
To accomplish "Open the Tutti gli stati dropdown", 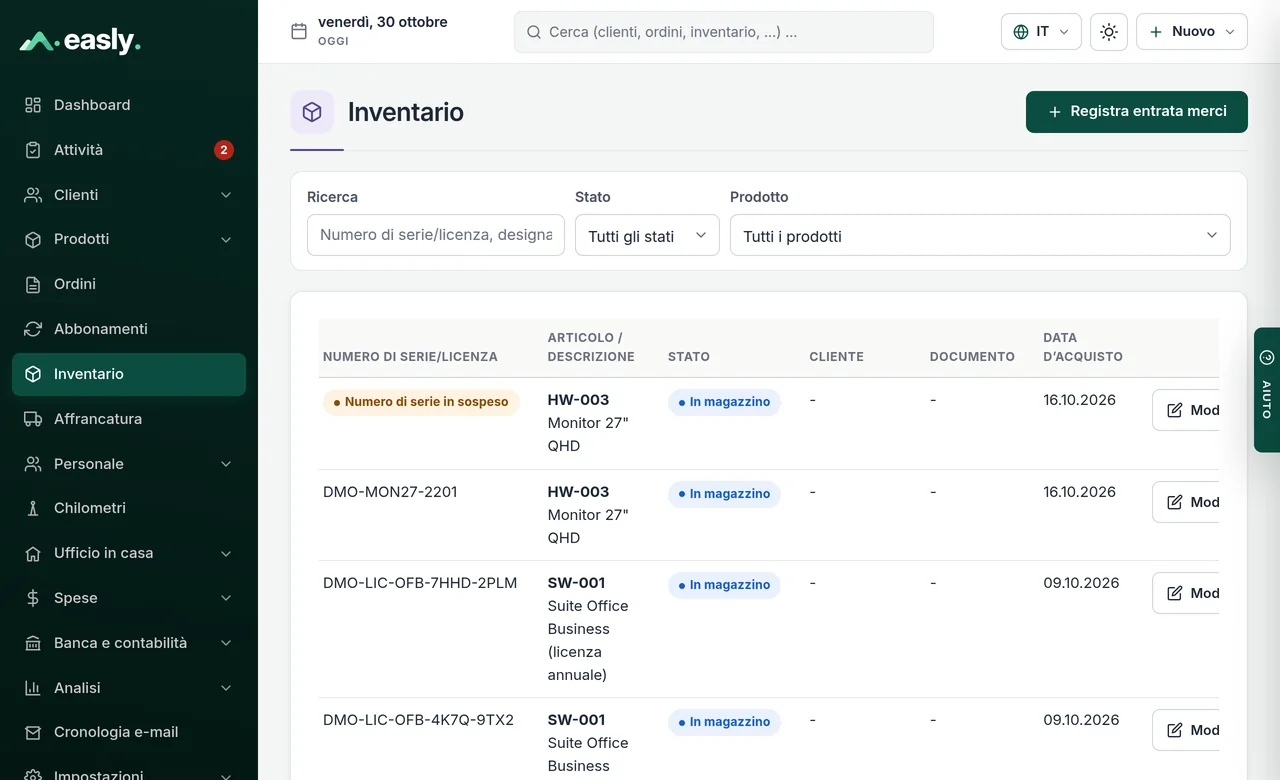I will [x=647, y=235].
